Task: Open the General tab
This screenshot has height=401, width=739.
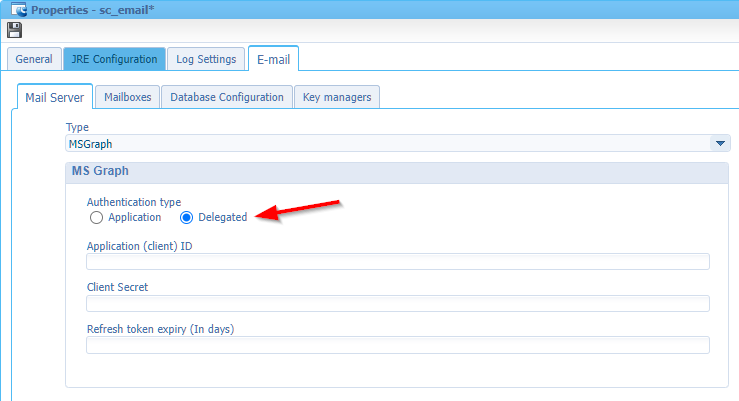Action: click(34, 59)
